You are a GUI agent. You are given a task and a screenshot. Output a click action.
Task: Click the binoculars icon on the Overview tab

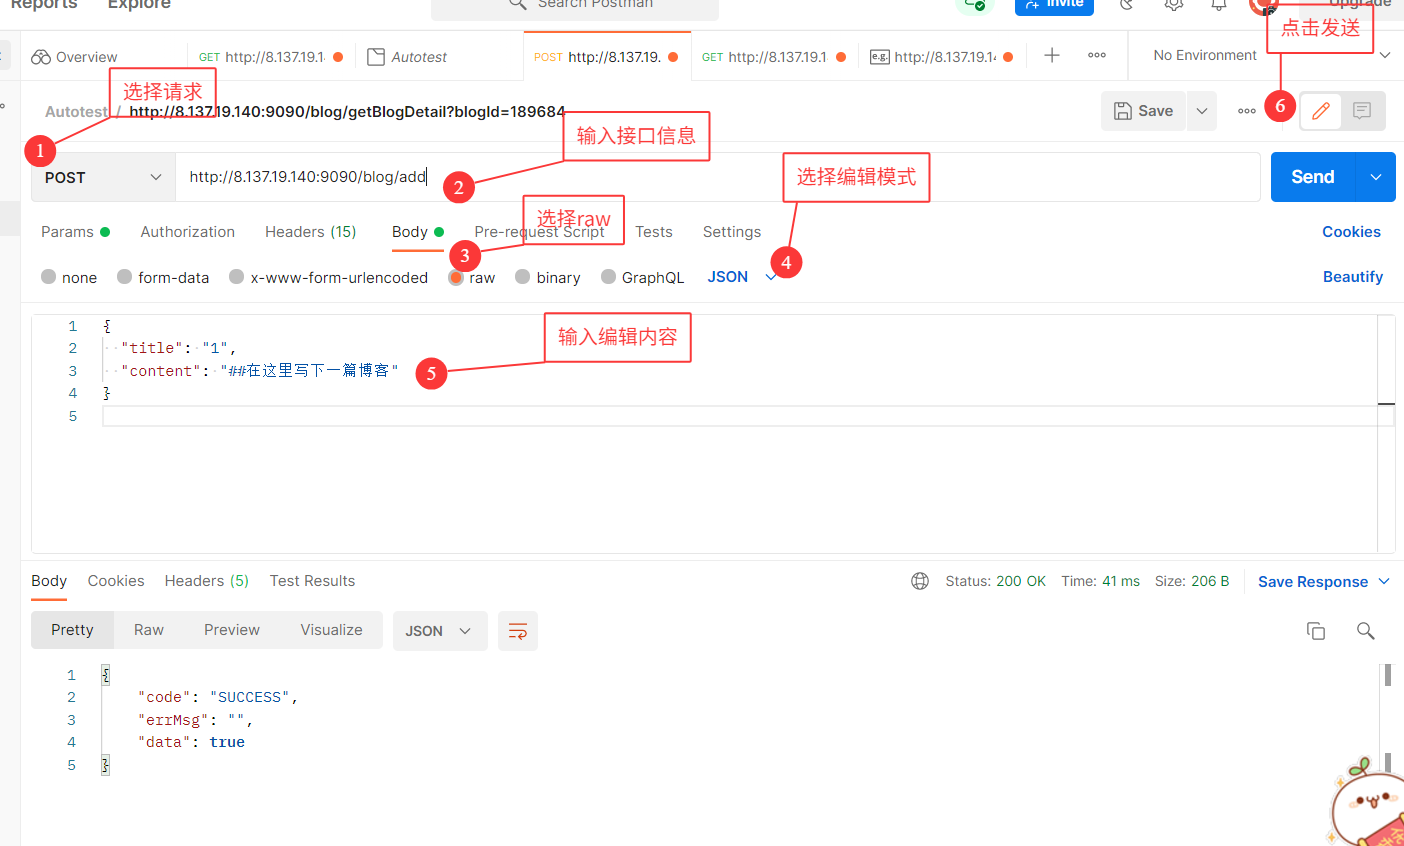click(41, 57)
